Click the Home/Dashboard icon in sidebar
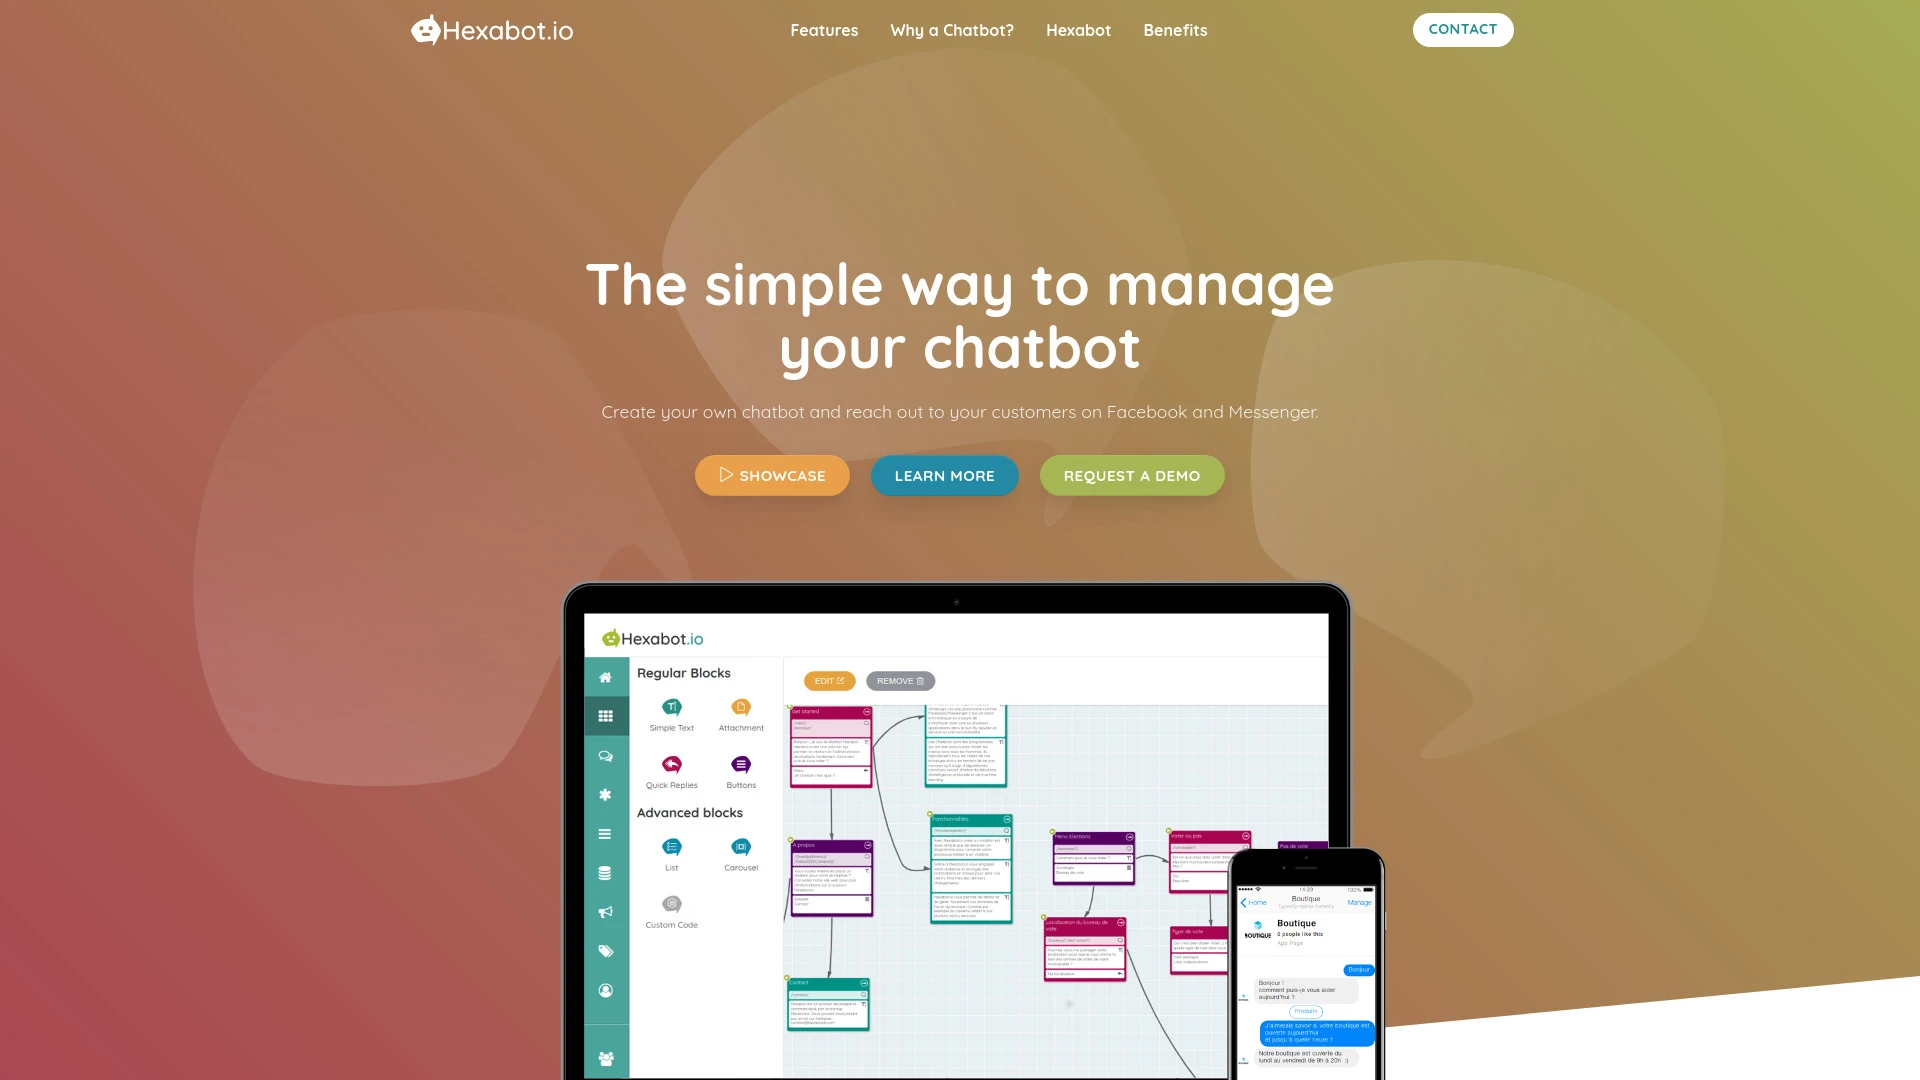 605,676
